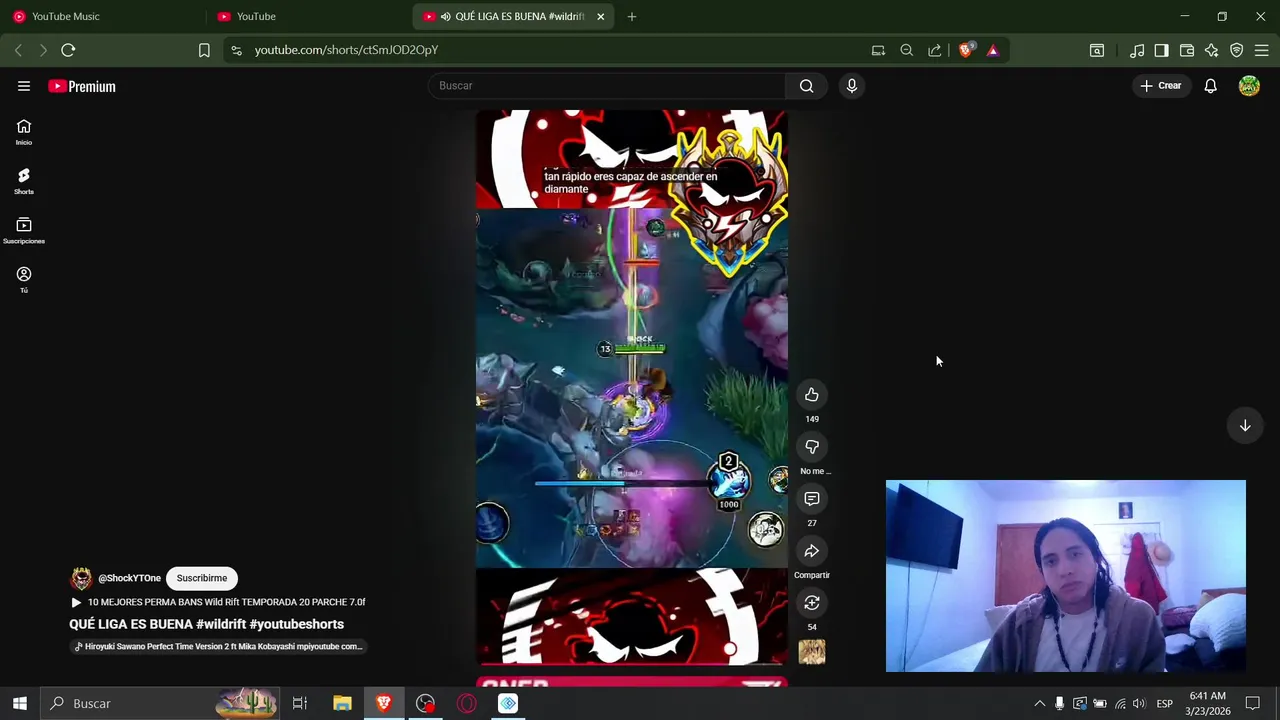Open File Explorer from the taskbar
This screenshot has width=1280, height=720.
pos(342,703)
